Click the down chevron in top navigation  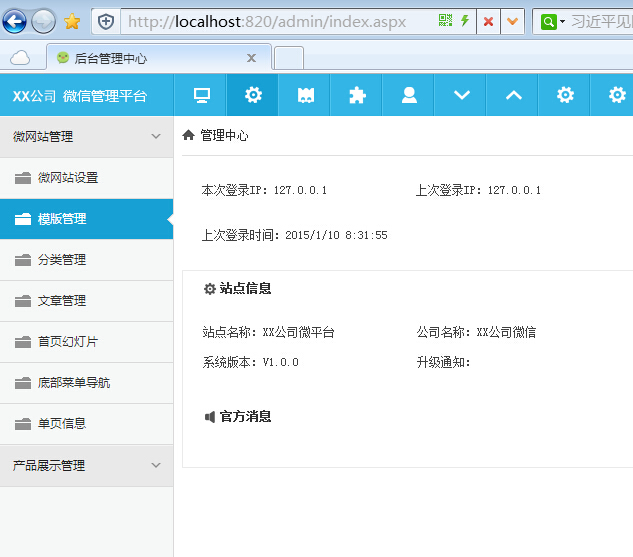pos(461,95)
